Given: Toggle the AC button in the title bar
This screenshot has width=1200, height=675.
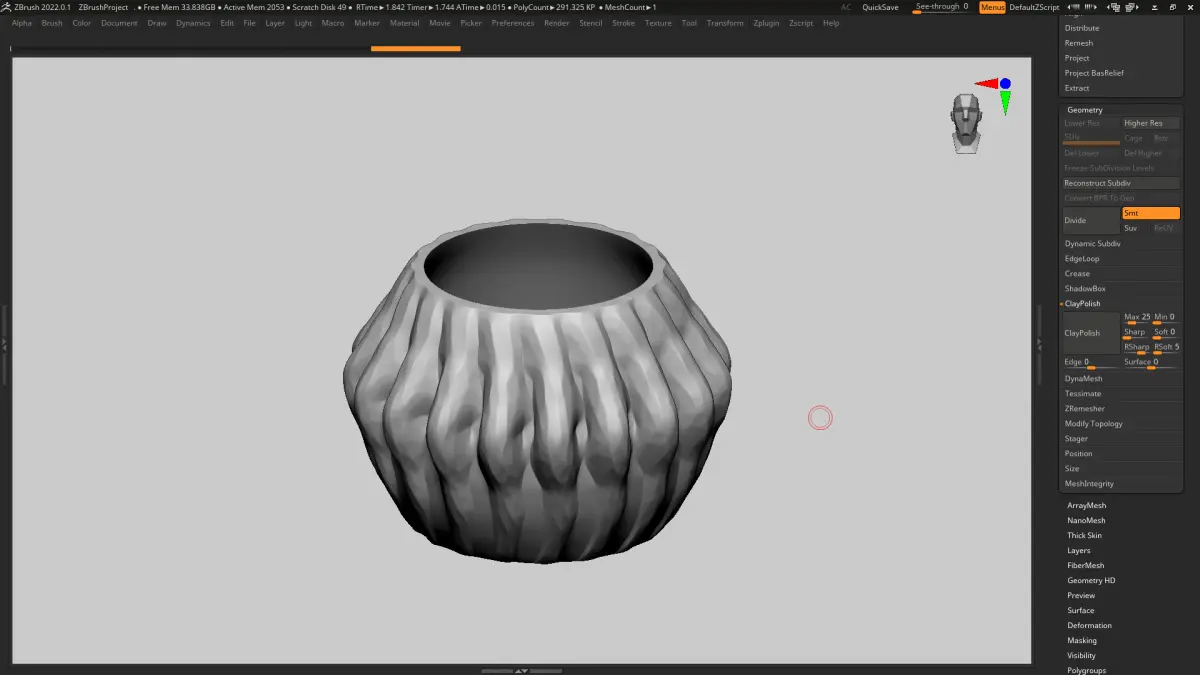Looking at the screenshot, I should point(846,7).
